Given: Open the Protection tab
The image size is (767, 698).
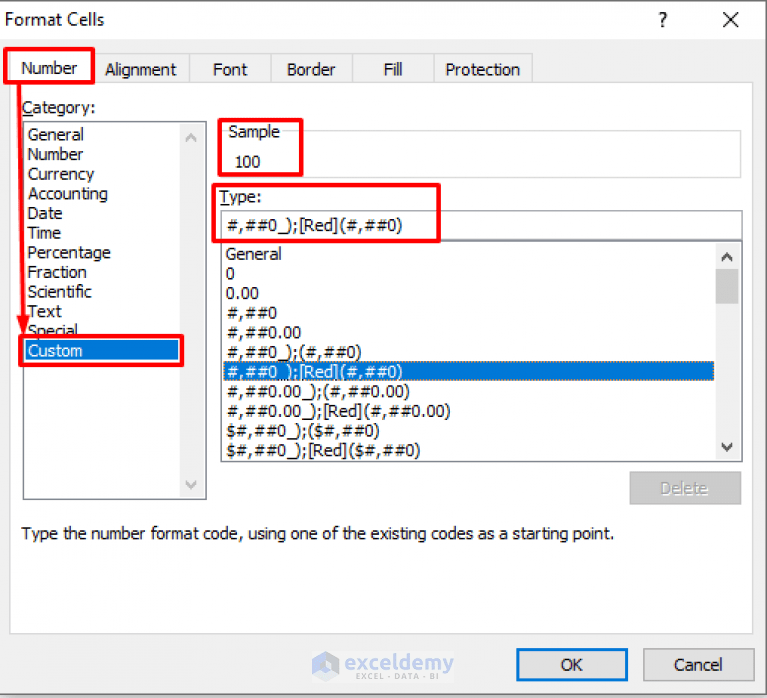Looking at the screenshot, I should click(x=482, y=69).
